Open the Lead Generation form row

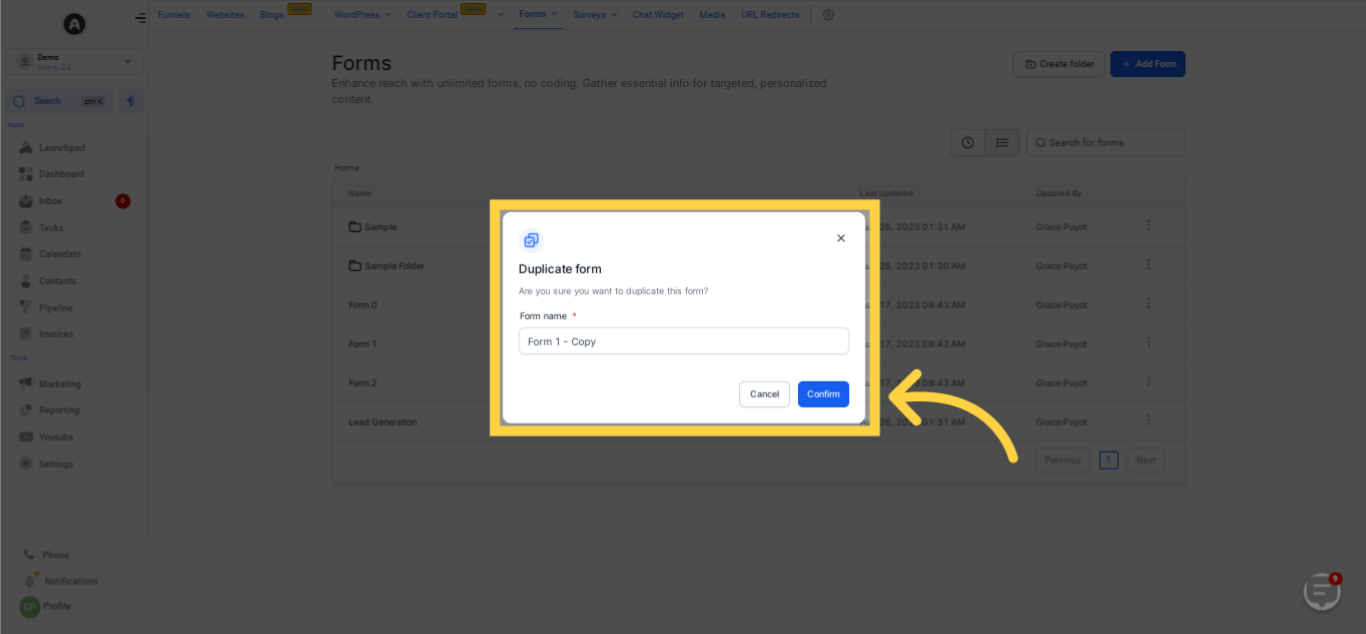point(758,422)
